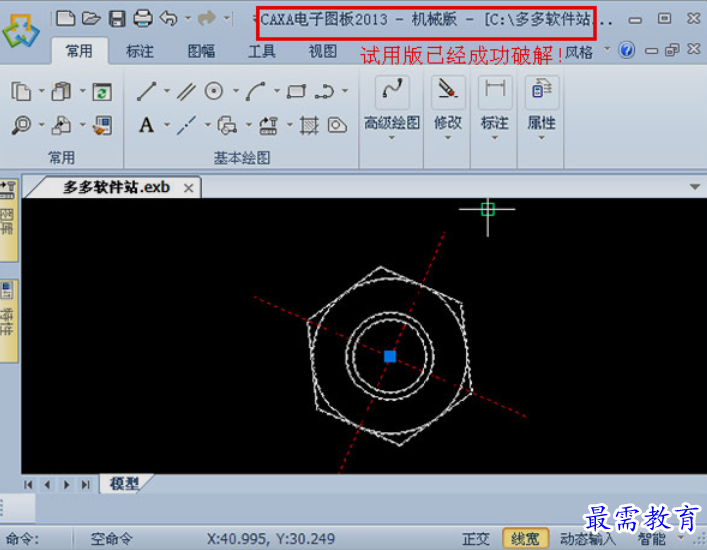This screenshot has width=707, height=550.
Task: Expand the Line tool dropdown arrow
Action: [x=167, y=91]
